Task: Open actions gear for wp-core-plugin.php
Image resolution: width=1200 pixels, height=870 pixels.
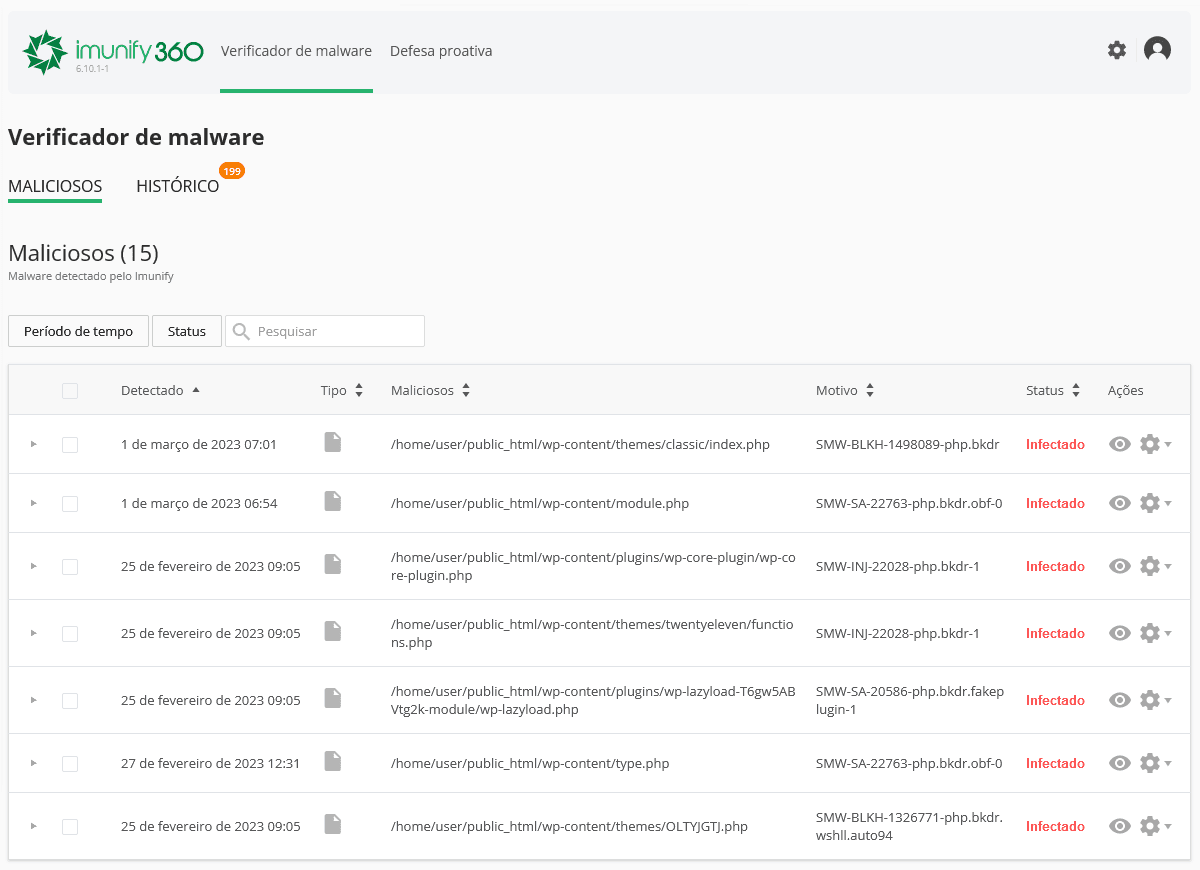Action: [1155, 566]
